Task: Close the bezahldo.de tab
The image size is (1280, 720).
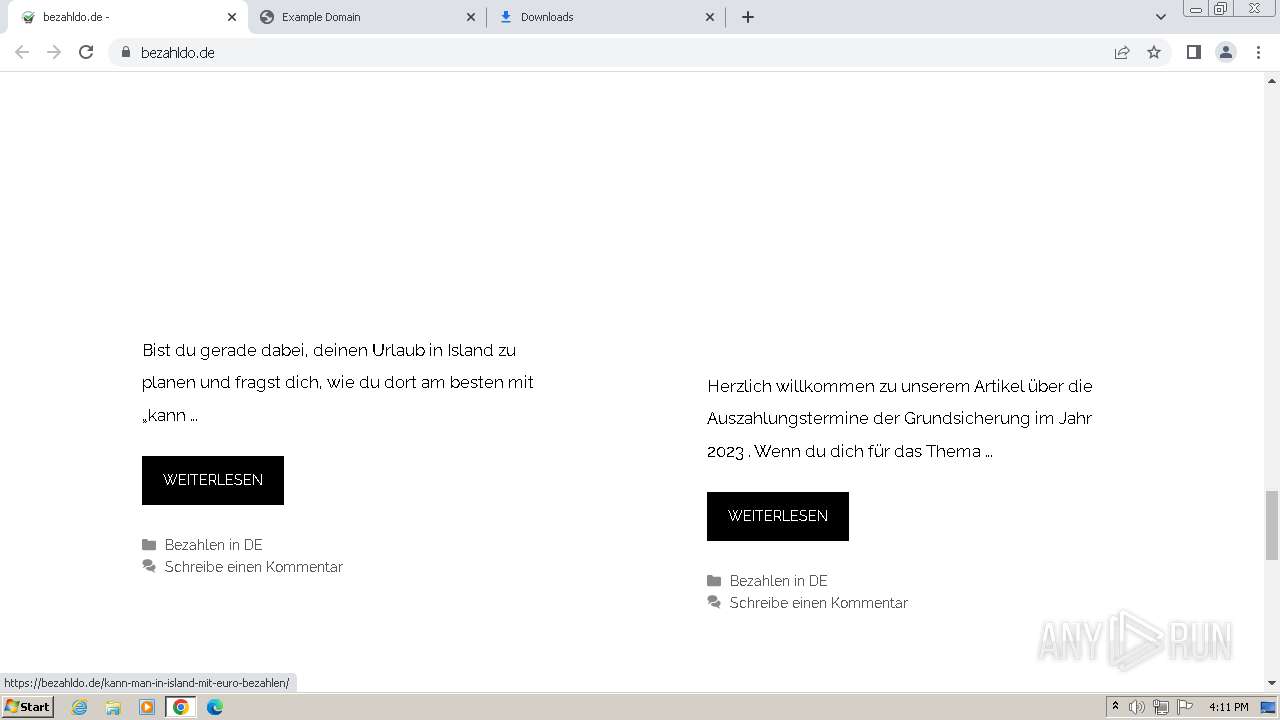Action: 232,17
